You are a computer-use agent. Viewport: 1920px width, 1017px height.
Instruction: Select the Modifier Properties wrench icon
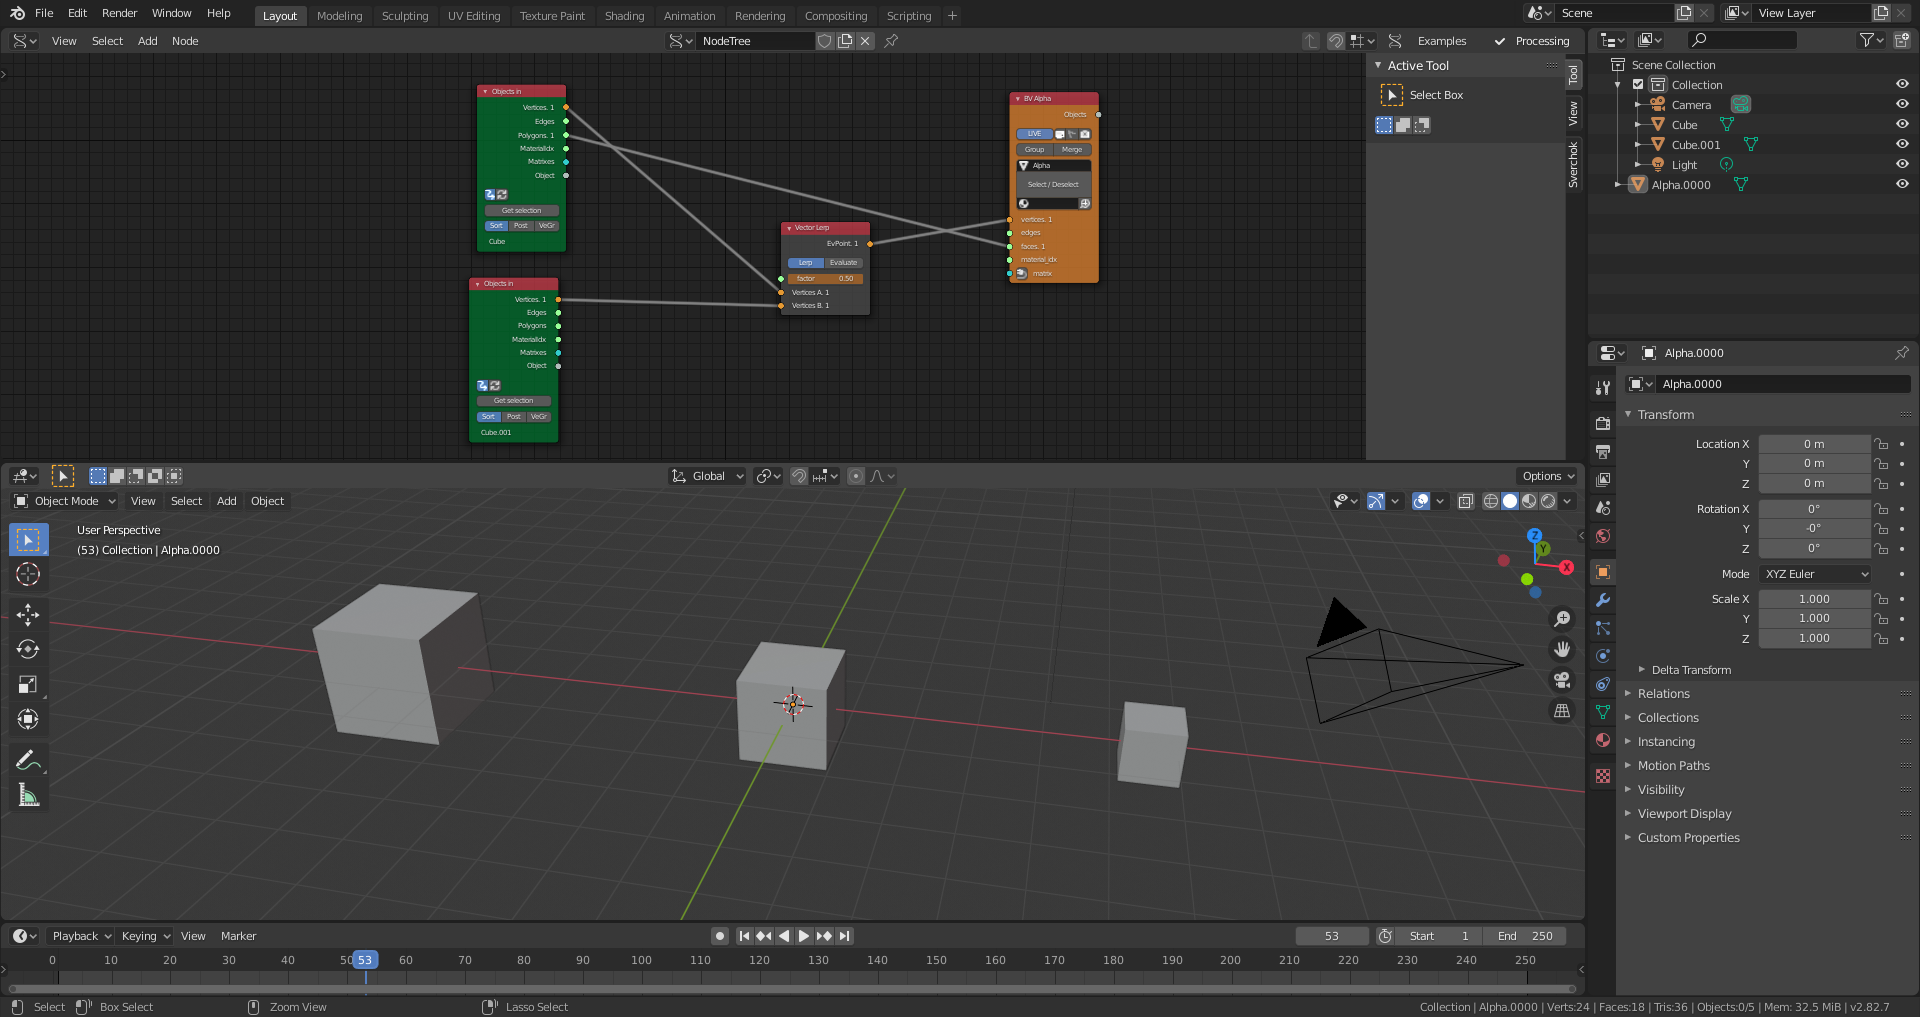pos(1603,600)
